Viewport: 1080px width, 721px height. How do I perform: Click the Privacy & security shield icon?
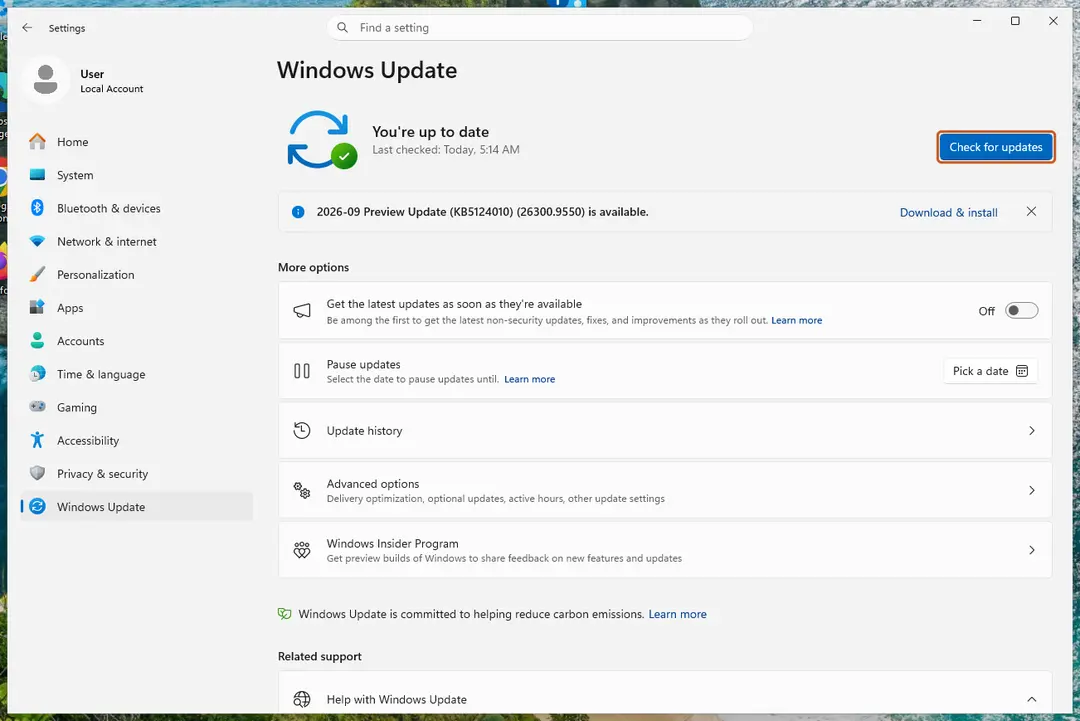click(x=37, y=473)
